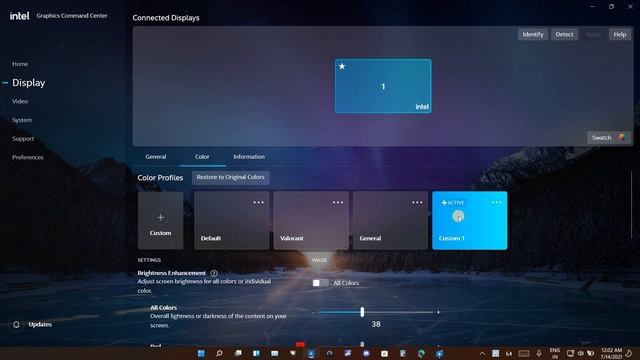Screen dimensions: 640x360
Task: Open volume control in system tray
Action: 580,353
